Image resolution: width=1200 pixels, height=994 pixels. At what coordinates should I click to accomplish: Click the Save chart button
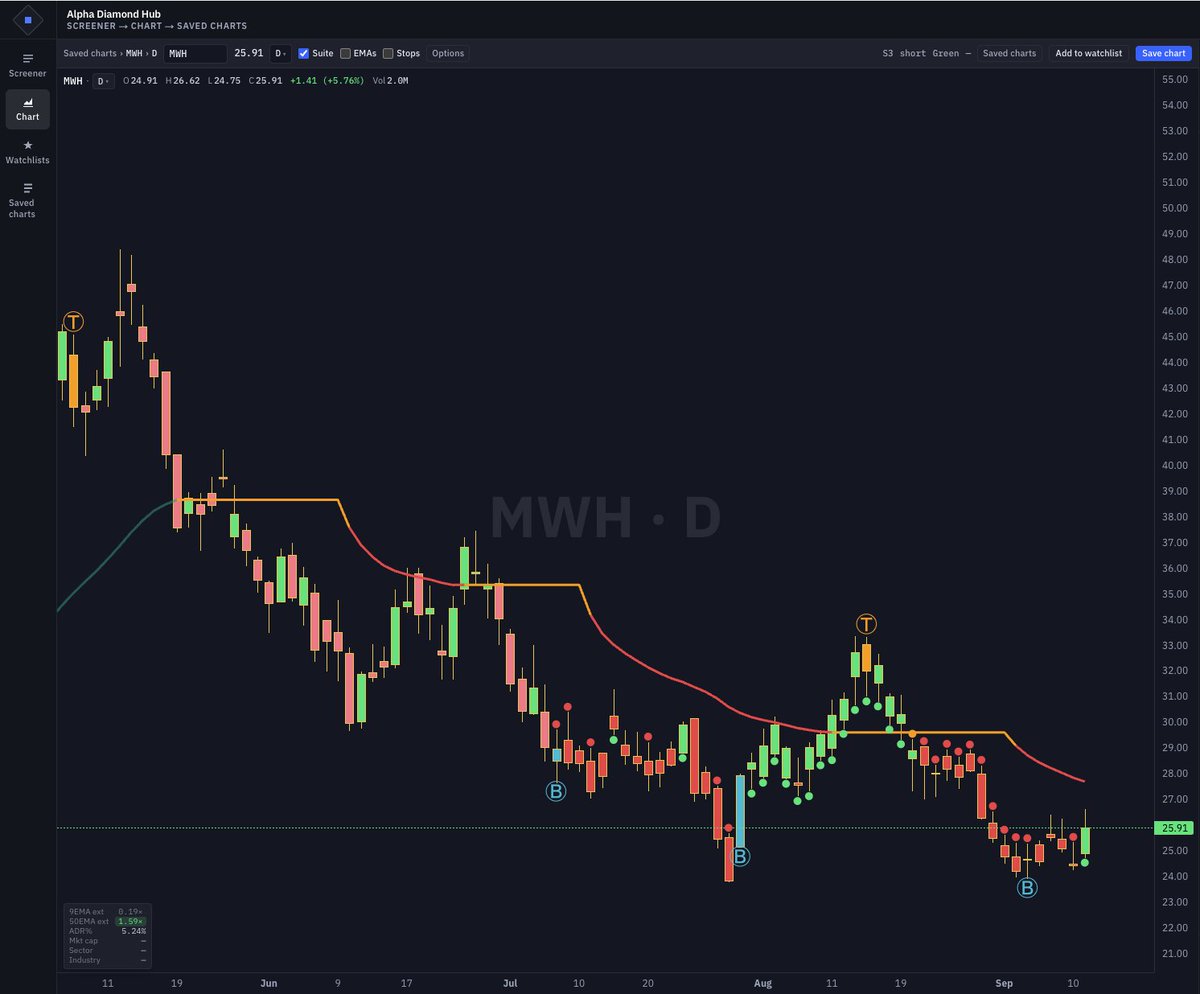click(1164, 53)
